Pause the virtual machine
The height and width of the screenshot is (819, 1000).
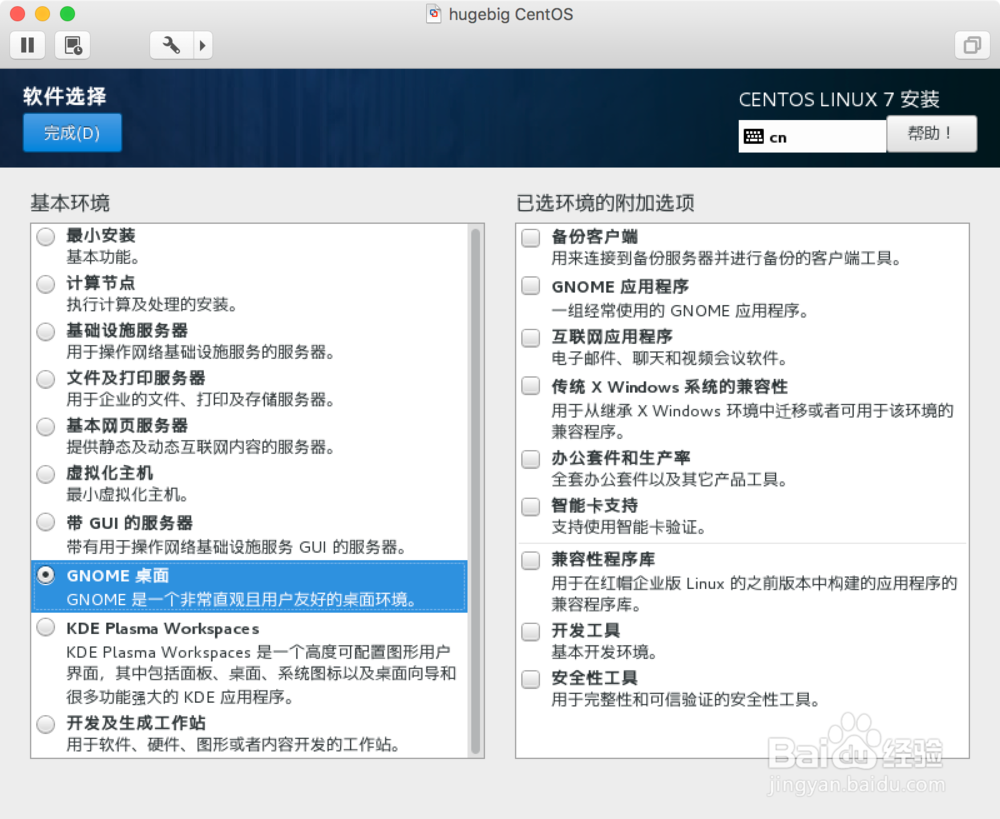pyautogui.click(x=27, y=45)
